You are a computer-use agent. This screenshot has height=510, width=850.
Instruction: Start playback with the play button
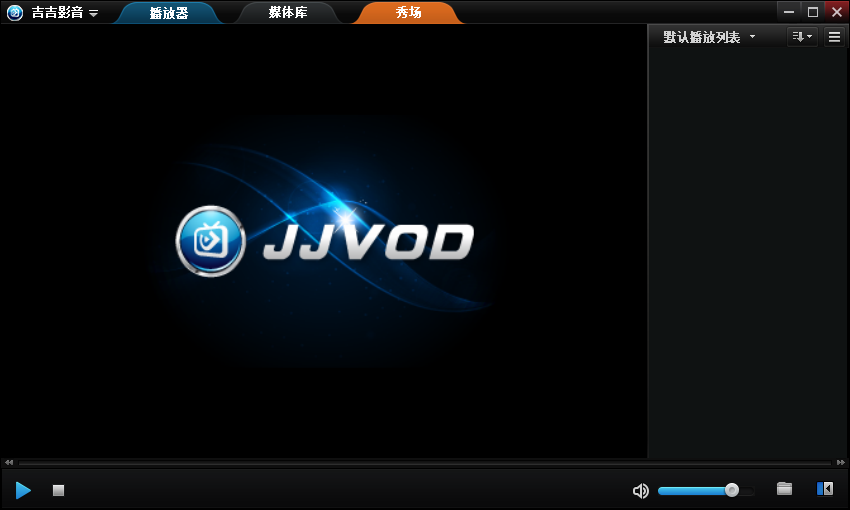pyautogui.click(x=23, y=490)
